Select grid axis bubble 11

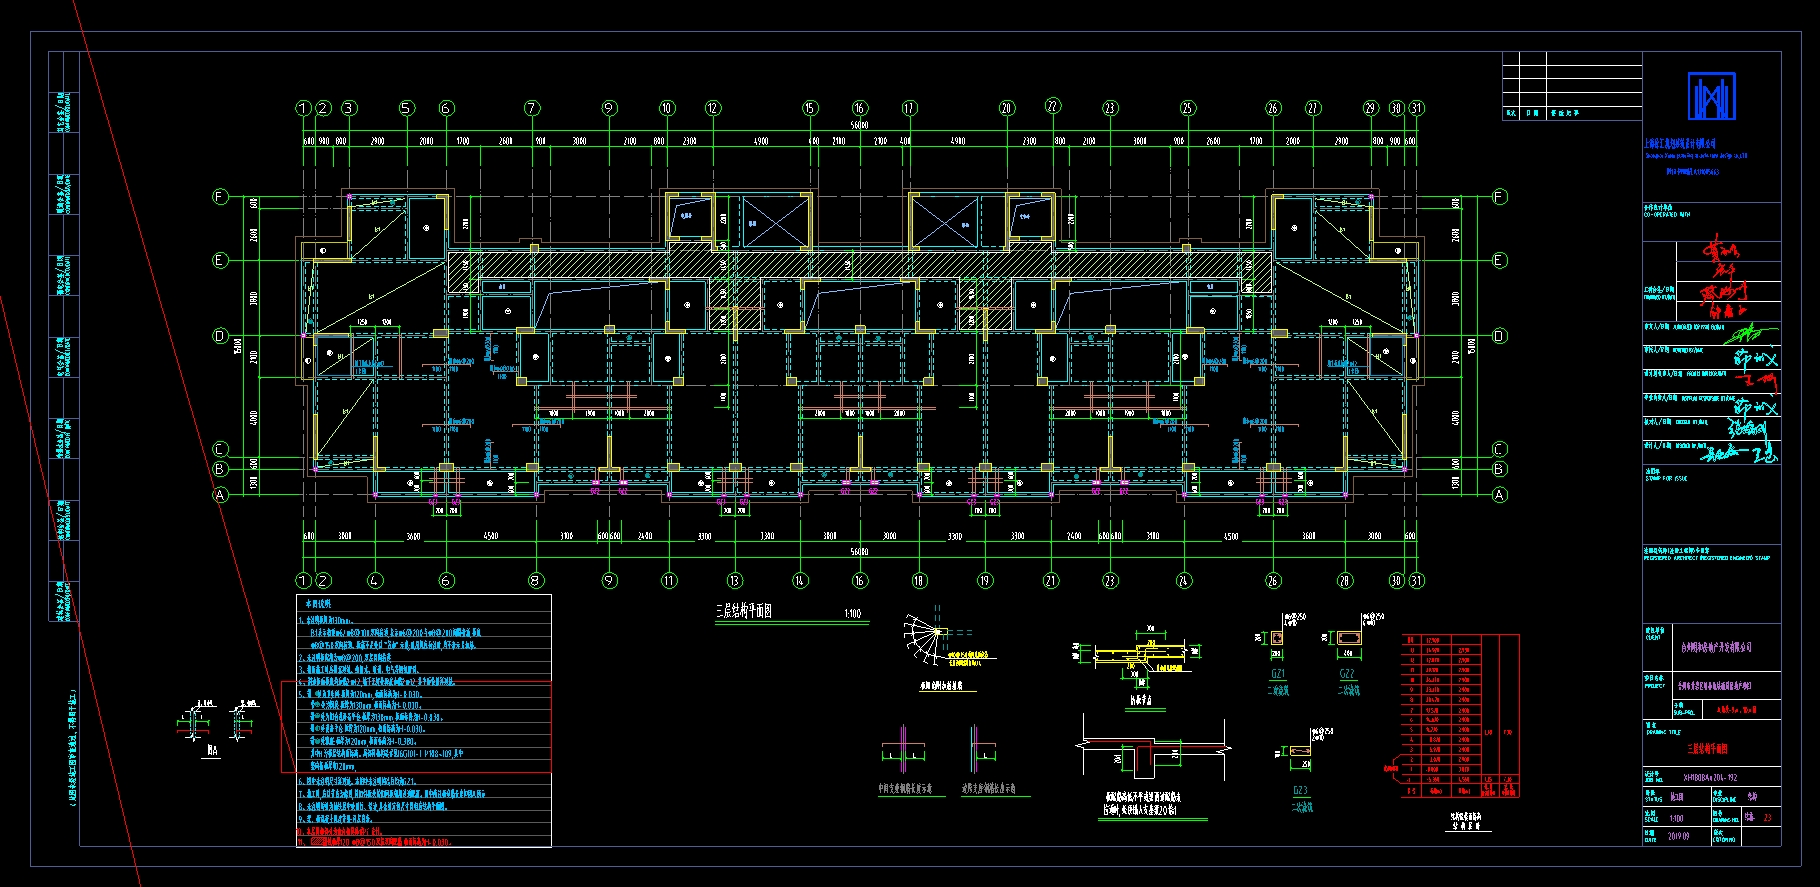click(669, 580)
